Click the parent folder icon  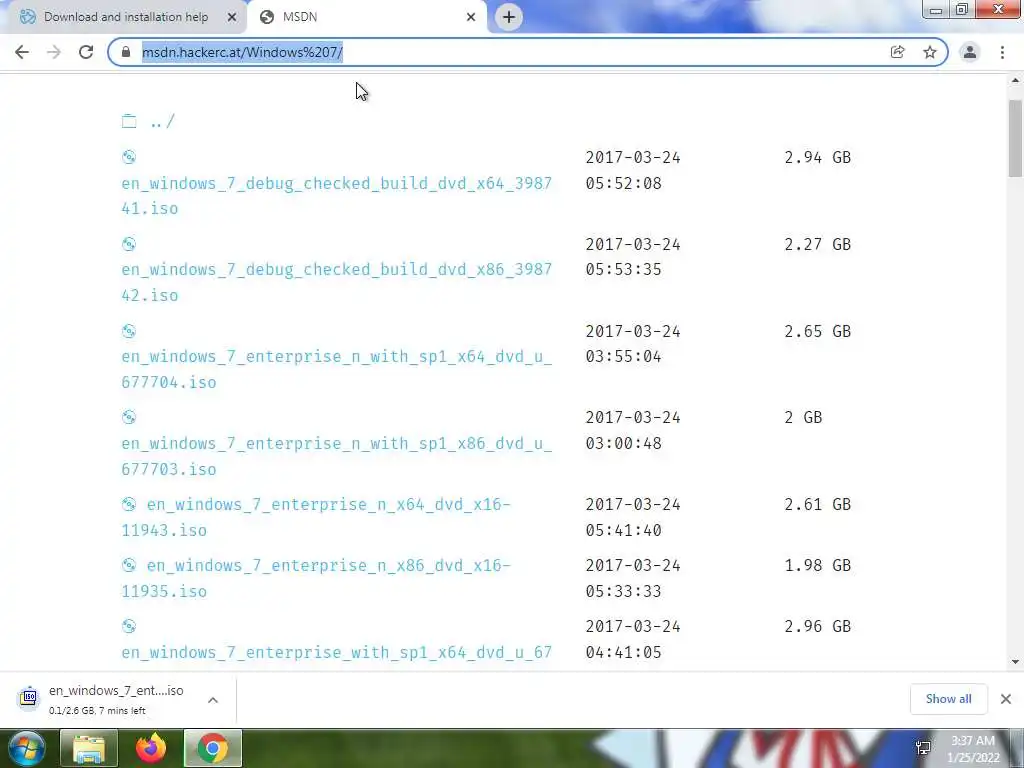click(129, 121)
